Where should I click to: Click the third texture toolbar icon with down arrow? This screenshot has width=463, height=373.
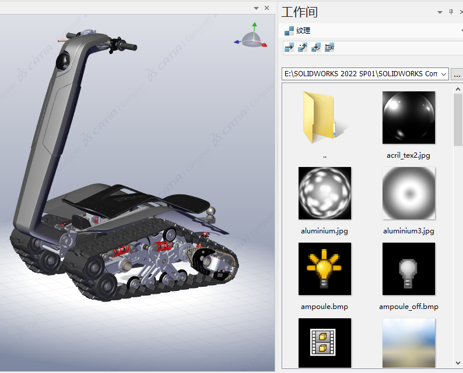(x=316, y=48)
